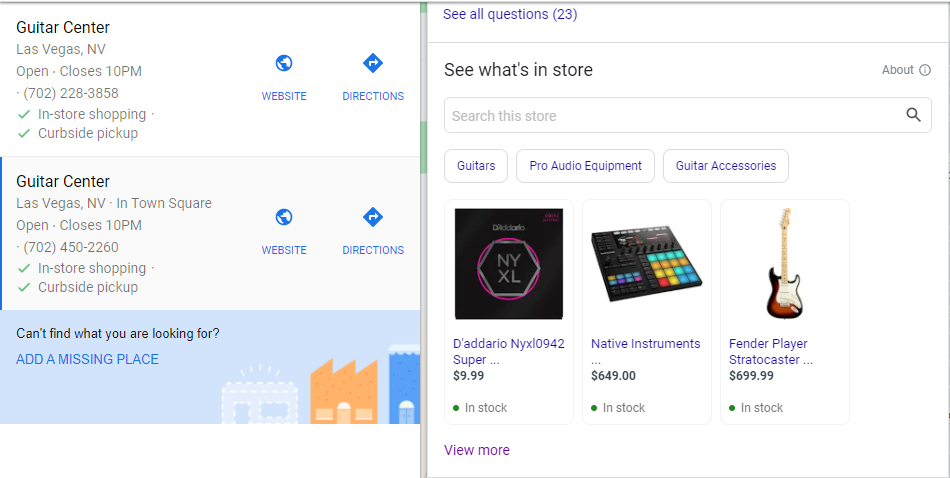Click the About label text
Viewport: 950px width, 478px height.
pyautogui.click(x=897, y=70)
